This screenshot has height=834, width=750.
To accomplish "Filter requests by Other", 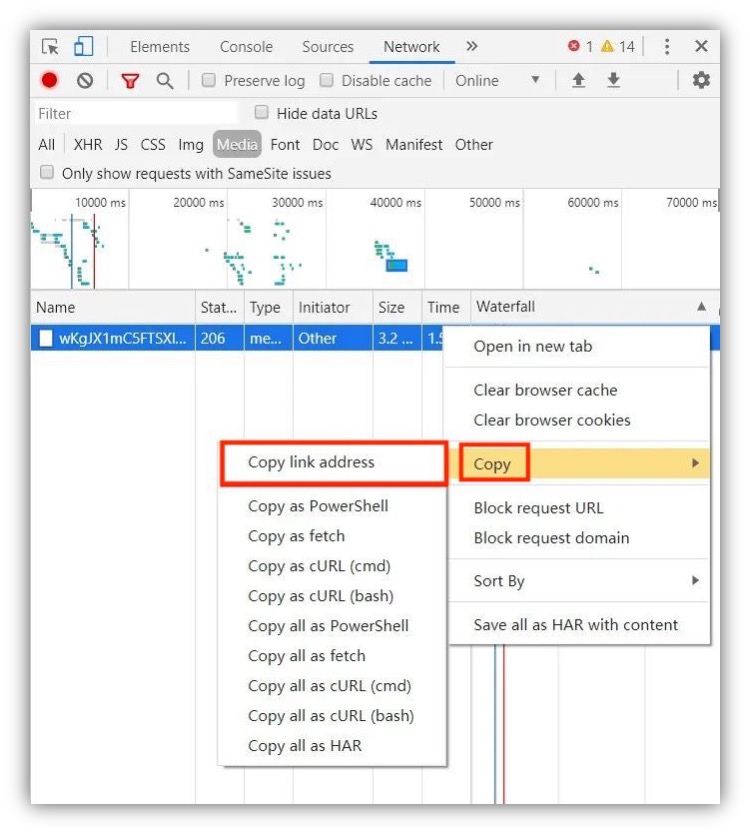I will pos(474,145).
